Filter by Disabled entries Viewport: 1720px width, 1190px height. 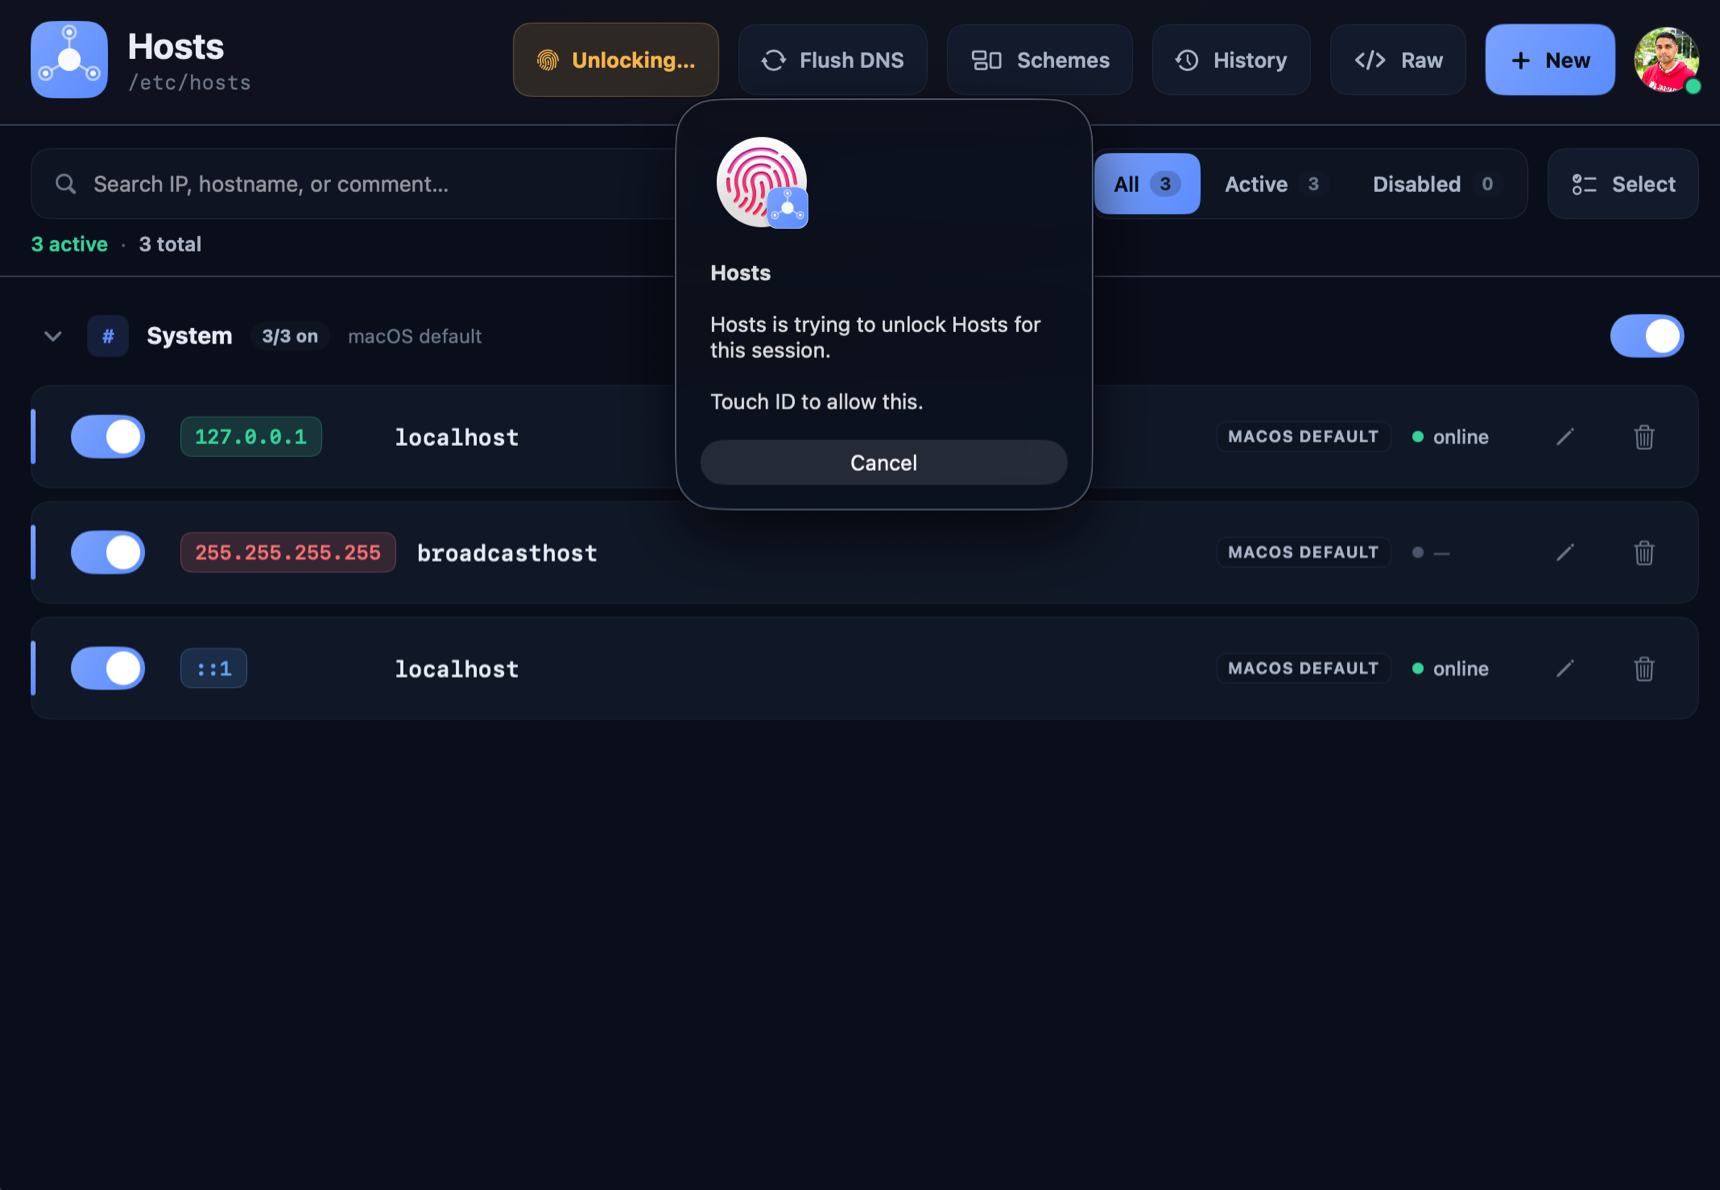coord(1434,184)
